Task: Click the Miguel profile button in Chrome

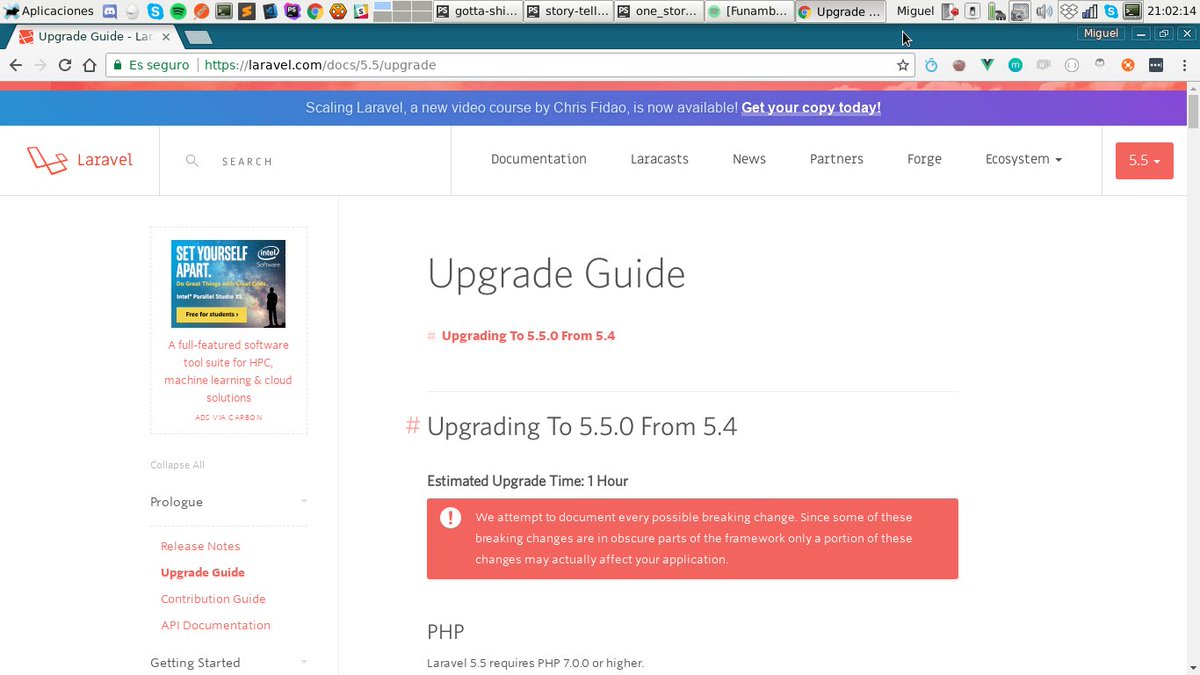Action: coord(1101,33)
